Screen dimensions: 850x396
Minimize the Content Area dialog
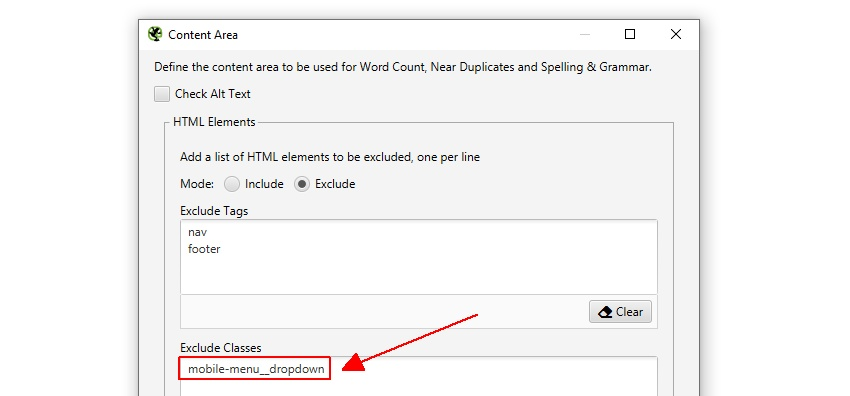point(585,34)
